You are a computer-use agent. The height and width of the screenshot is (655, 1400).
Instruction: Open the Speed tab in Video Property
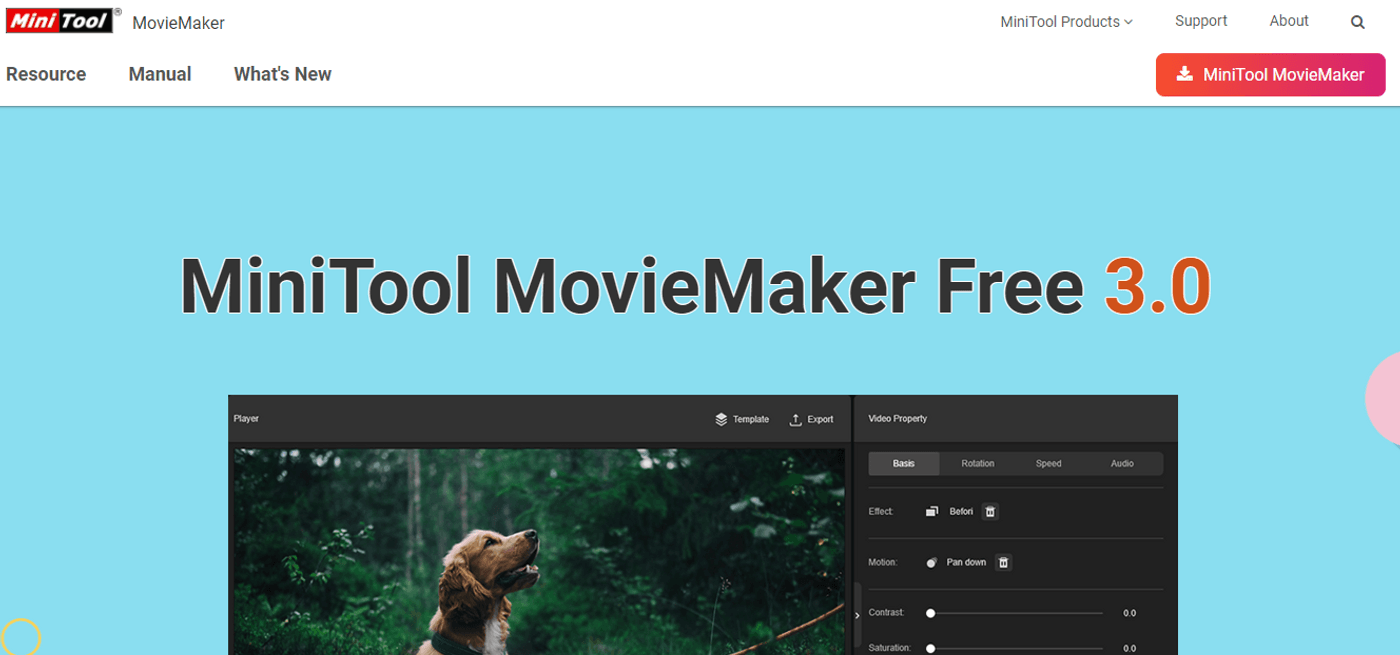coord(1048,463)
